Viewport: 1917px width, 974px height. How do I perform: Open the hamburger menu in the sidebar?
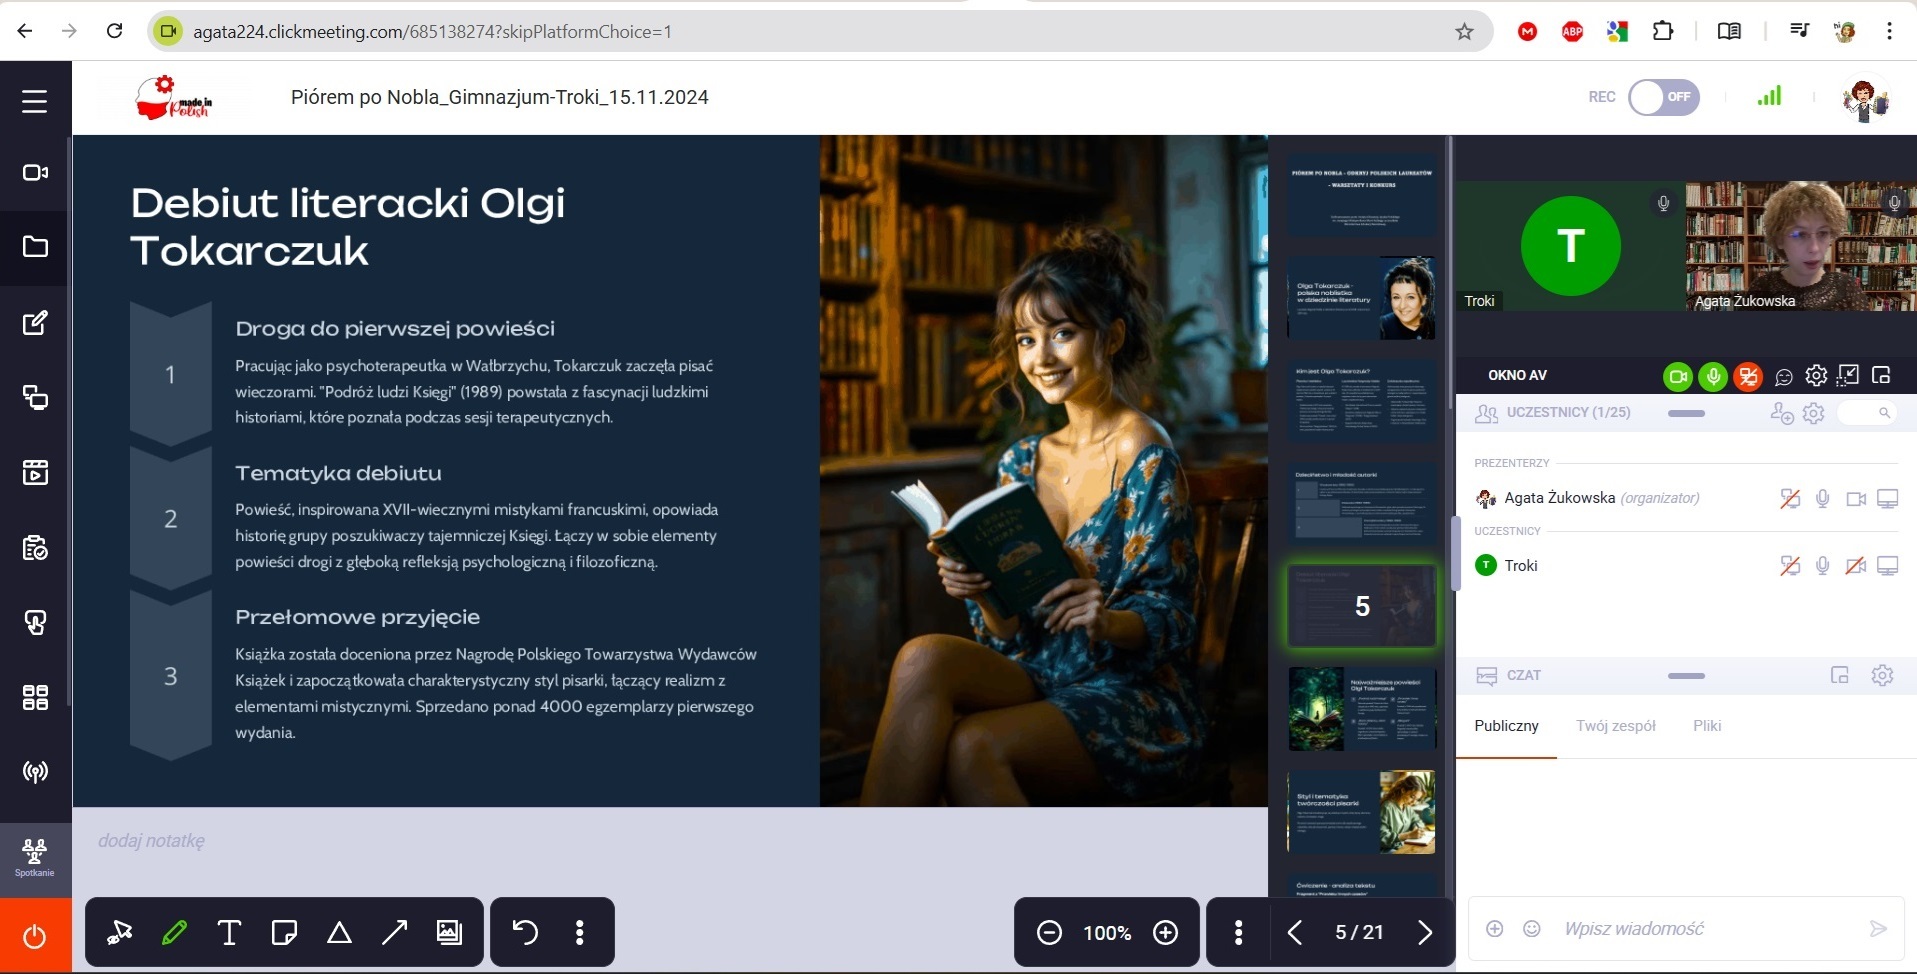pos(35,101)
